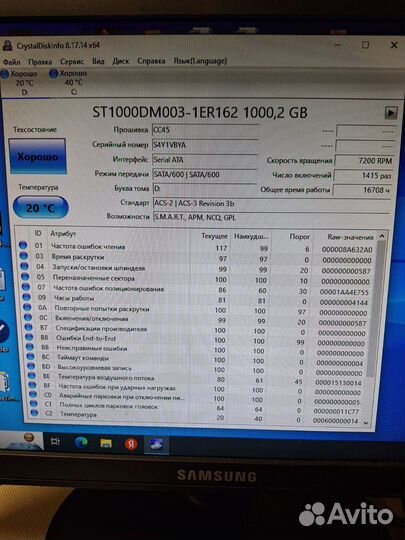This screenshot has width=405, height=540.
Task: Click the blue Хорошо health status button
Action: coord(38,156)
